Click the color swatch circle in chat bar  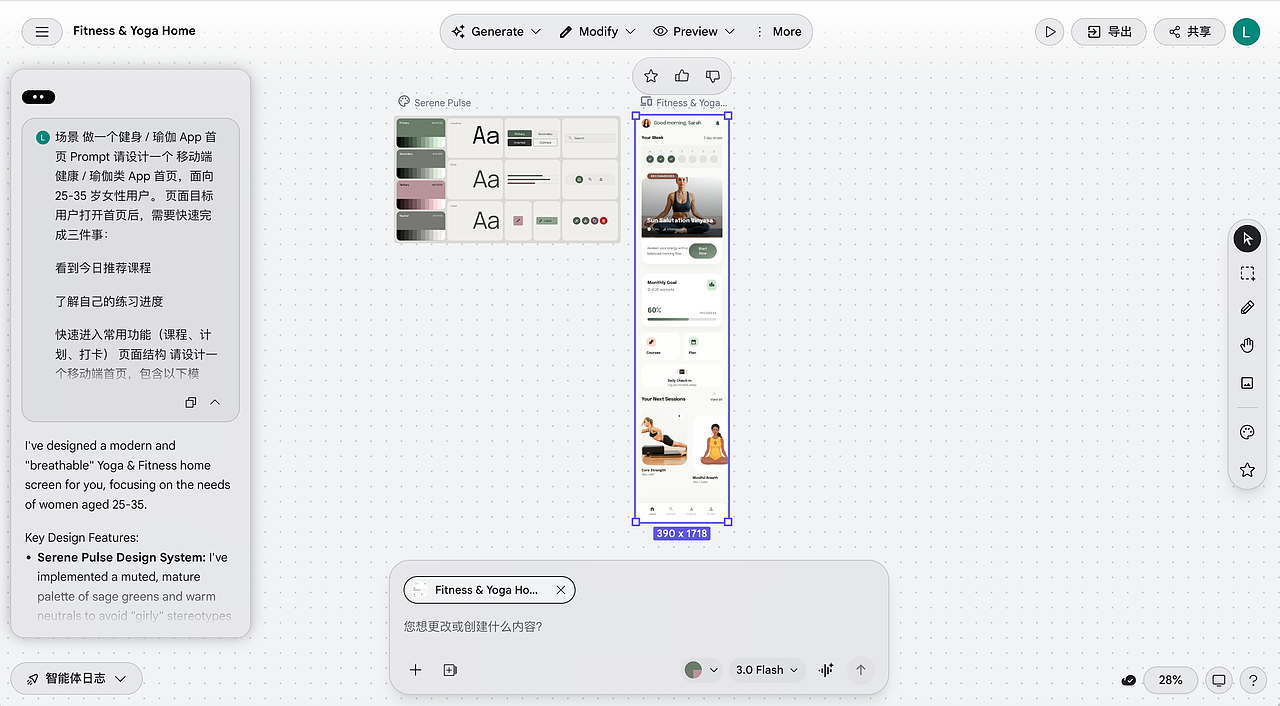695,670
